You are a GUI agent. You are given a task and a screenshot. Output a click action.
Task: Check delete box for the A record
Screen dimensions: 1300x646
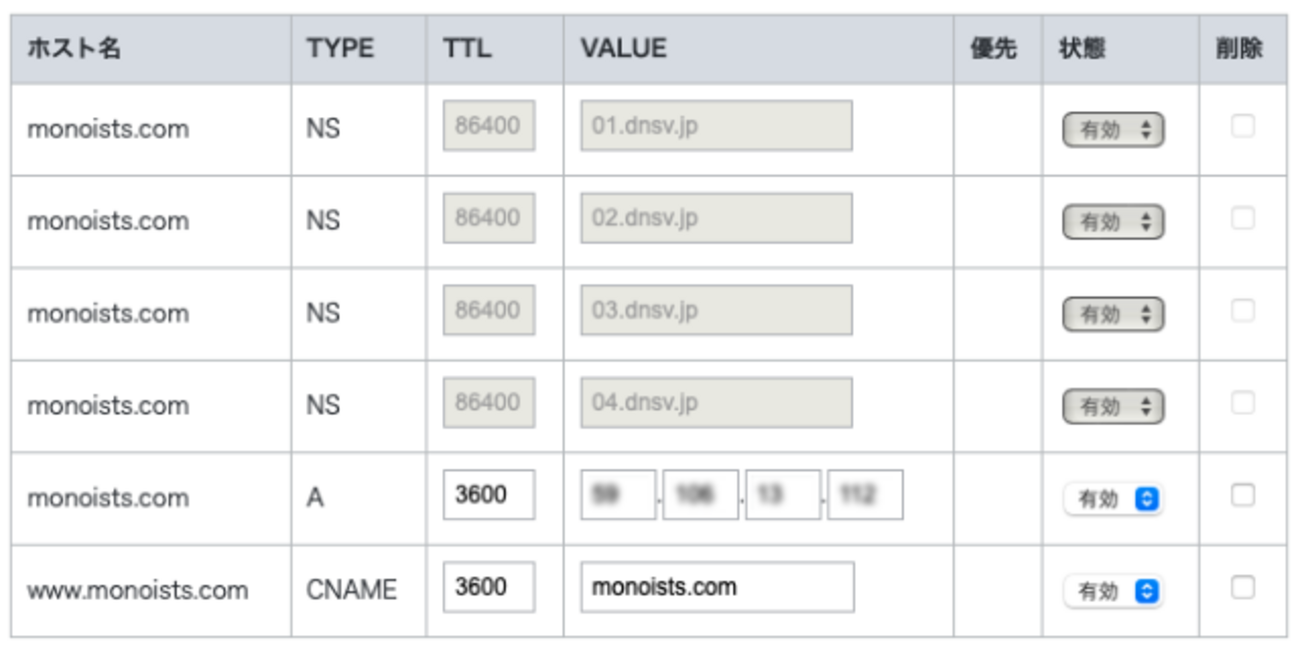(1242, 495)
